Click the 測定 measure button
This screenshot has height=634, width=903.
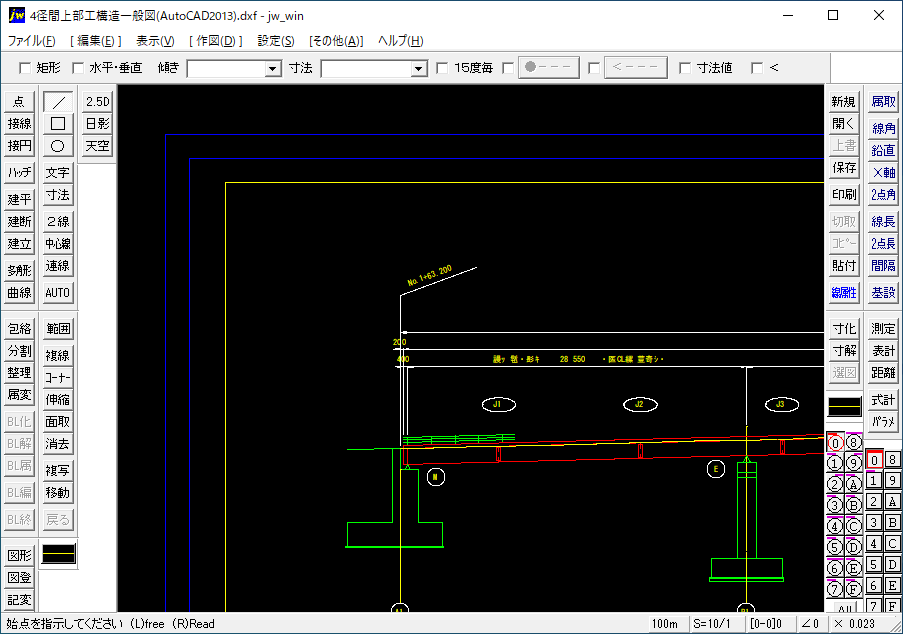coord(883,328)
